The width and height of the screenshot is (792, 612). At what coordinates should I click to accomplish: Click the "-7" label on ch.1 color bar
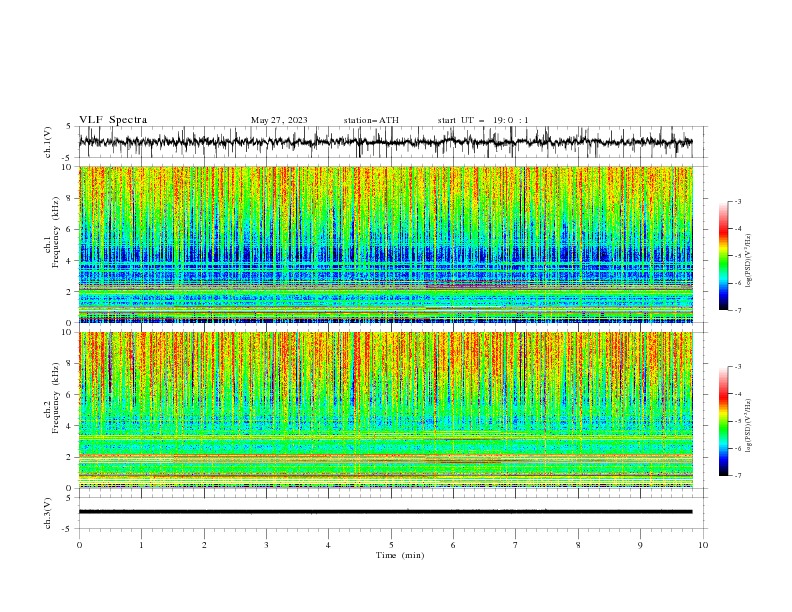(738, 311)
